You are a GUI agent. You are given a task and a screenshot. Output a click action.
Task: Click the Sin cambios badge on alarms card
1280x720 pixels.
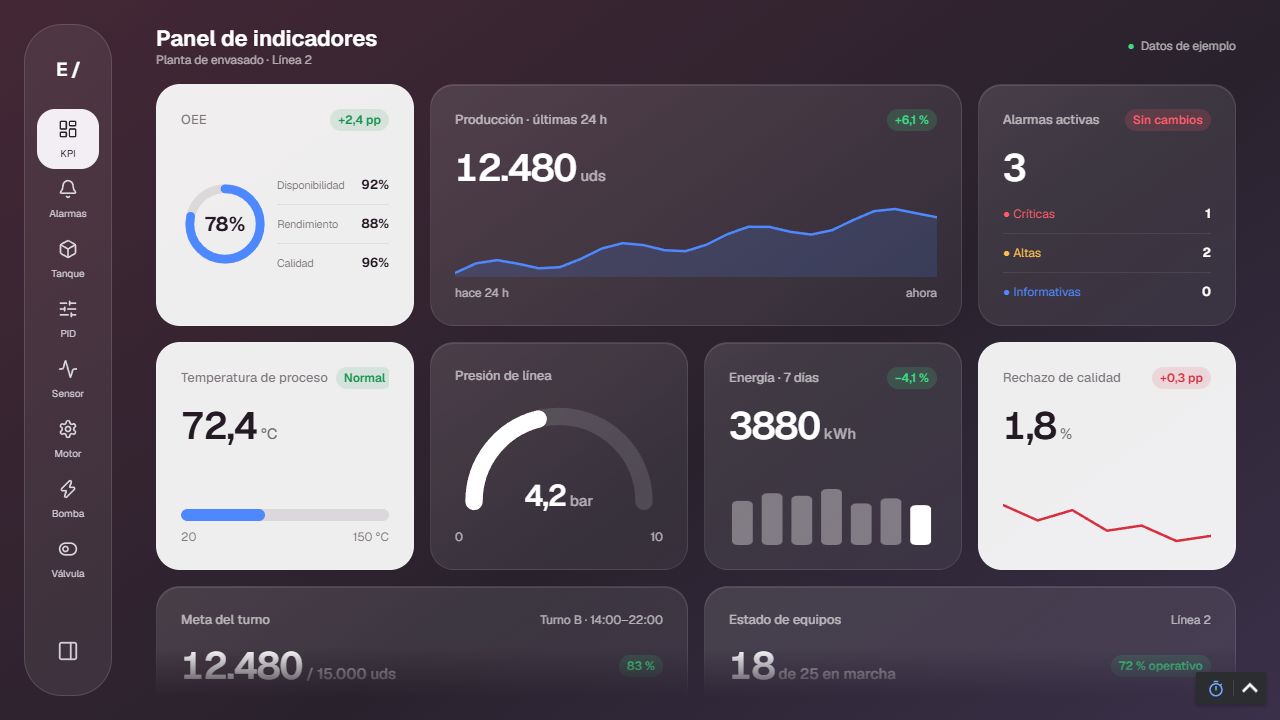(x=1168, y=120)
